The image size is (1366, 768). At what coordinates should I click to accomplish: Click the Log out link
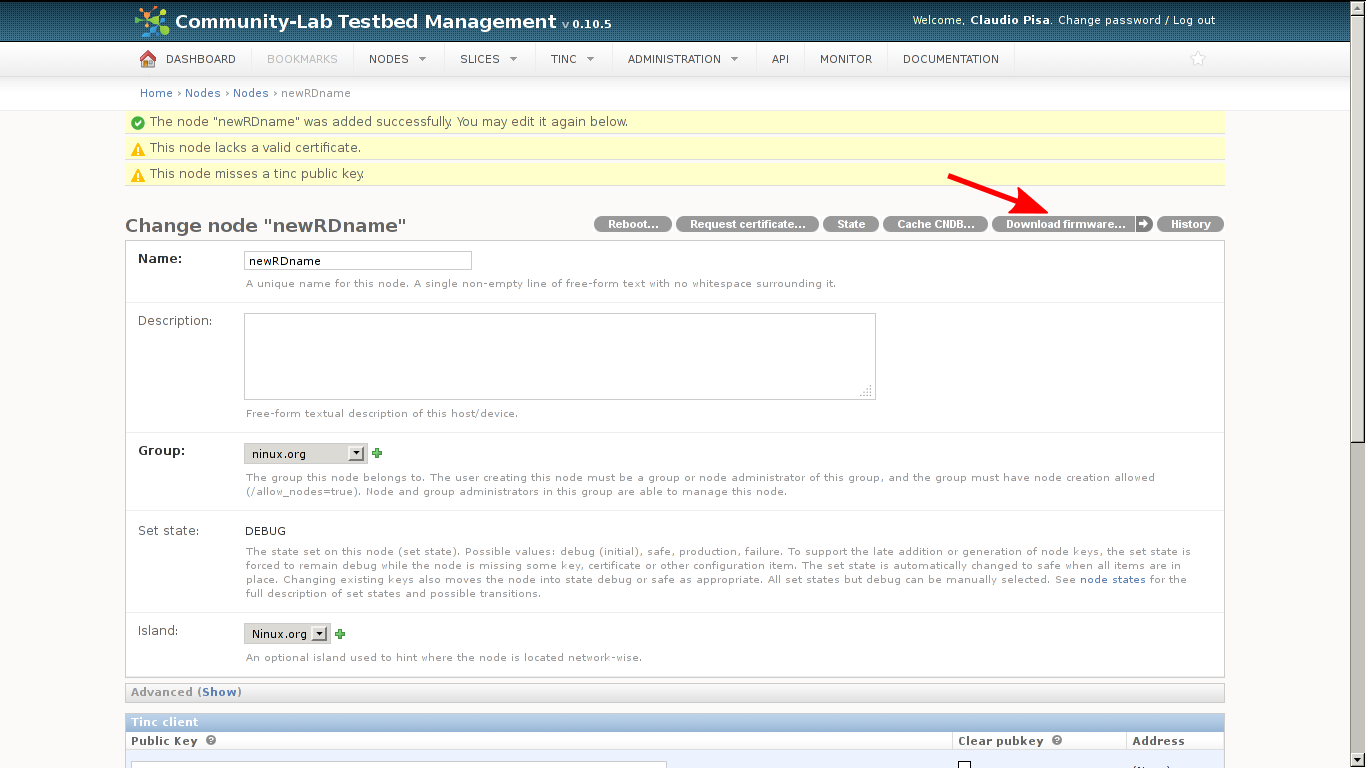1194,20
